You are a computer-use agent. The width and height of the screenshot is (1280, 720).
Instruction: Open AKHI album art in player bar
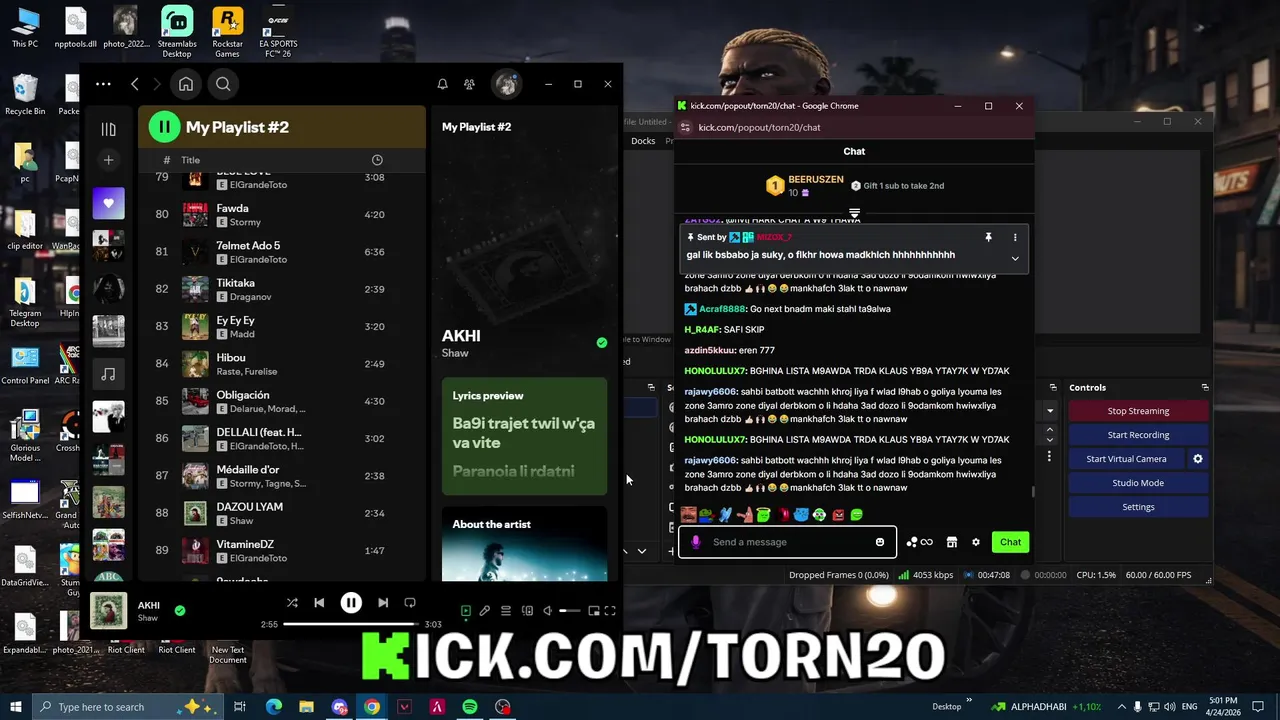click(x=108, y=611)
